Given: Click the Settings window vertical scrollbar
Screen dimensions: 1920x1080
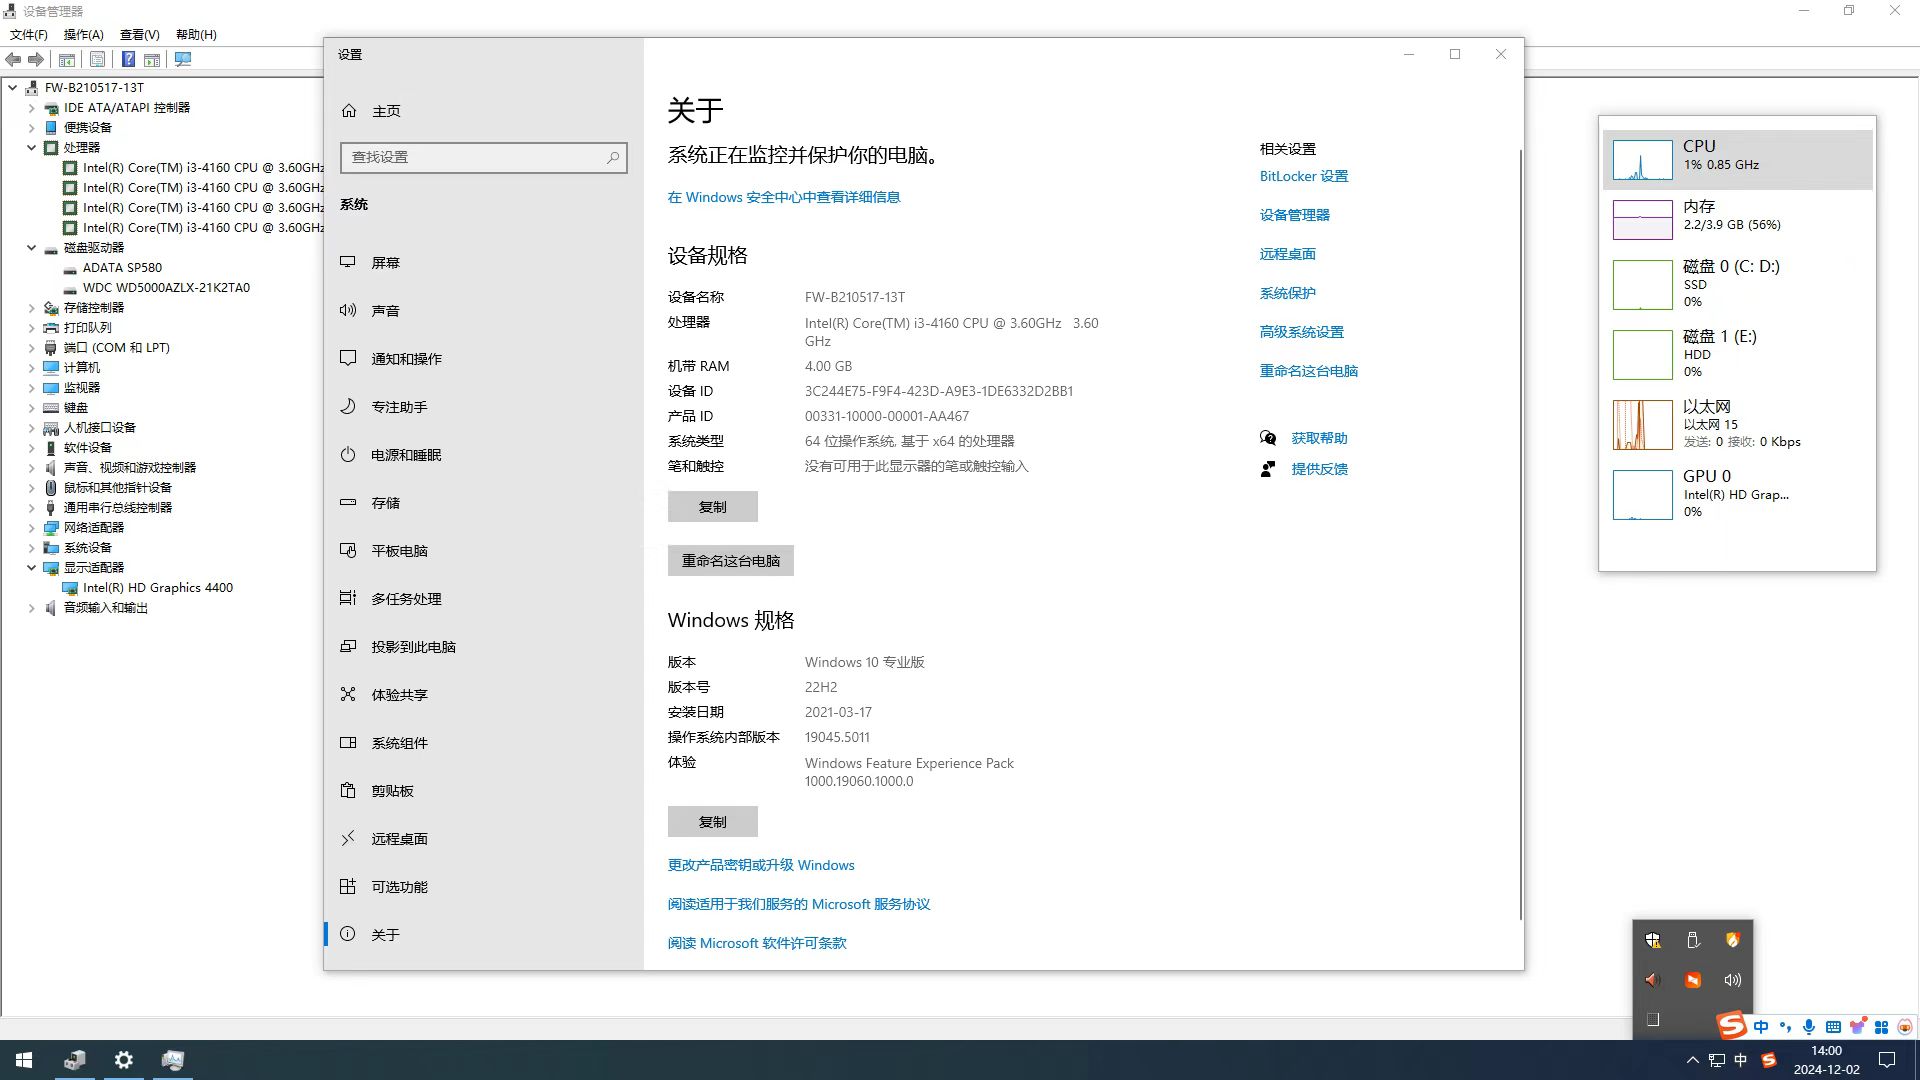Looking at the screenshot, I should pyautogui.click(x=1520, y=535).
